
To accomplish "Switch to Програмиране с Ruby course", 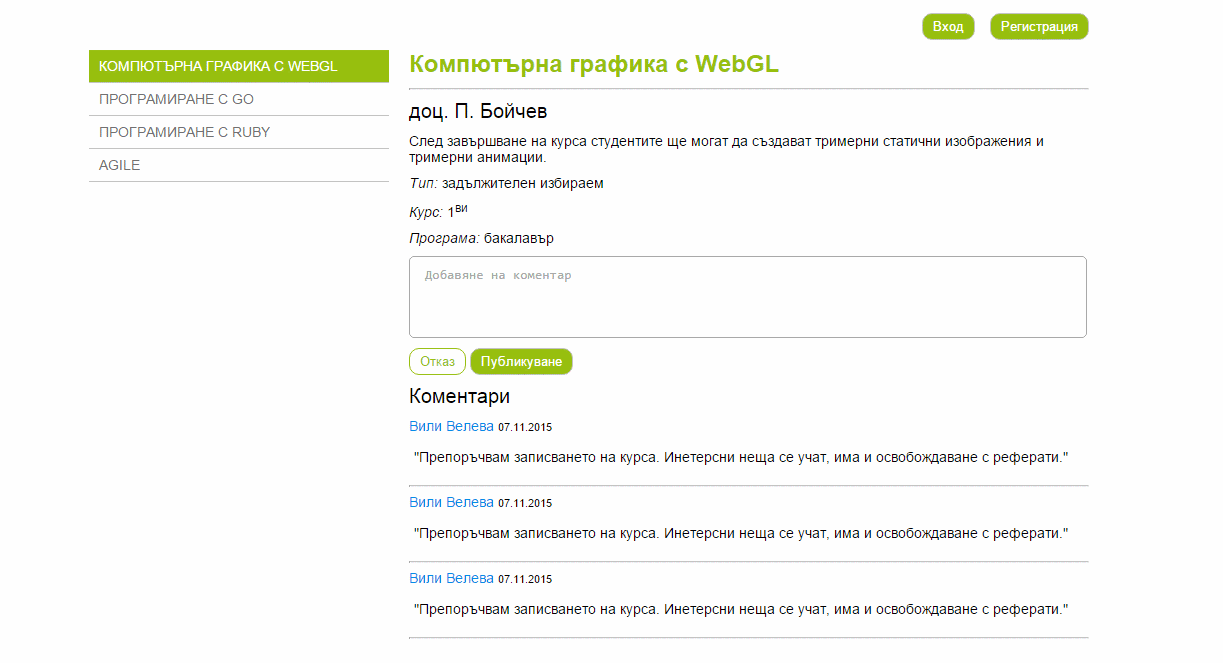I will click(238, 132).
